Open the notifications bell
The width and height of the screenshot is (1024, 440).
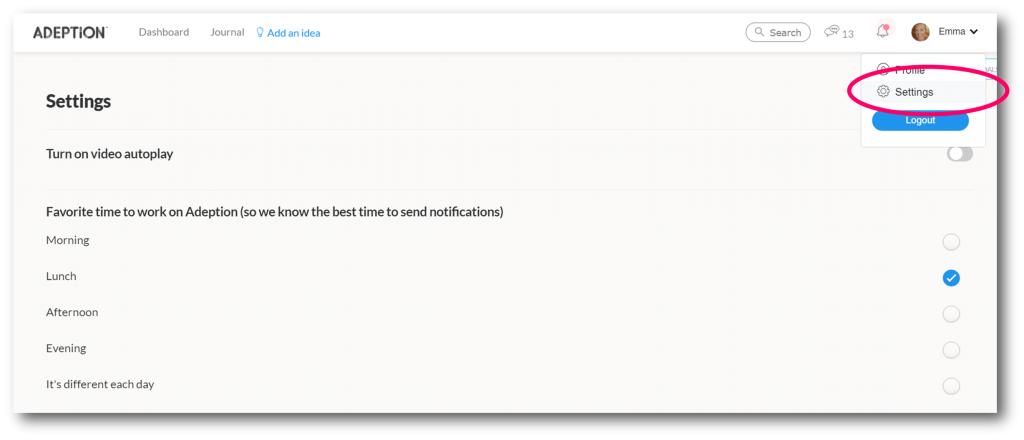tap(882, 32)
